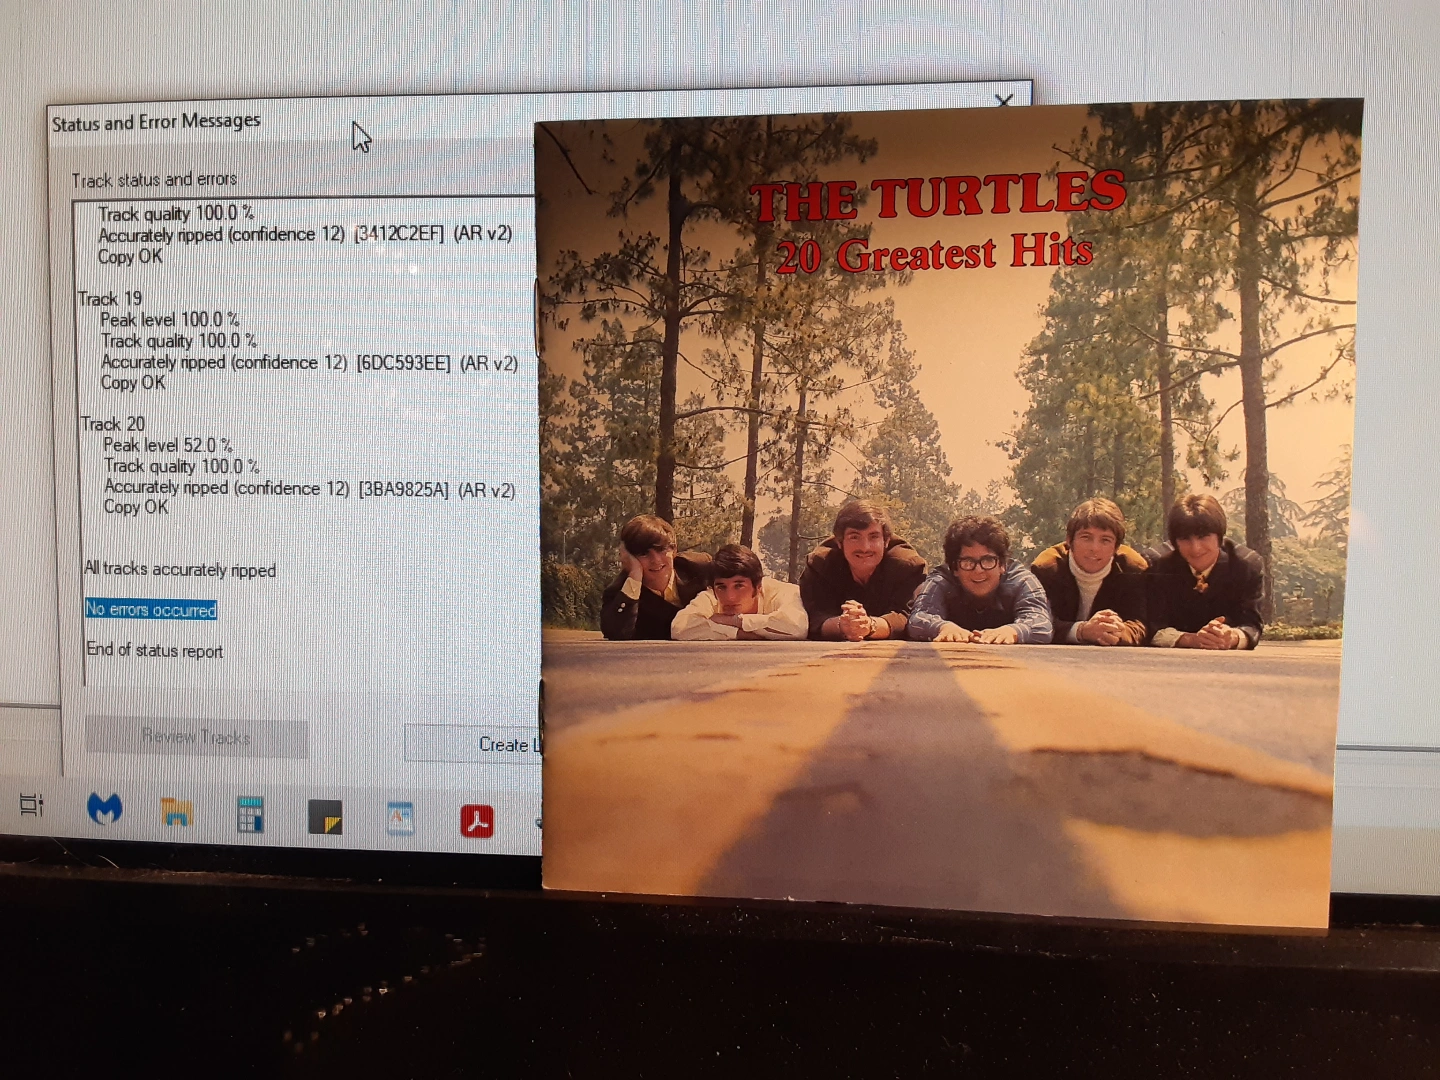This screenshot has width=1440, height=1080.
Task: Select the highlighted "No errors occurred" line
Action: click(151, 609)
